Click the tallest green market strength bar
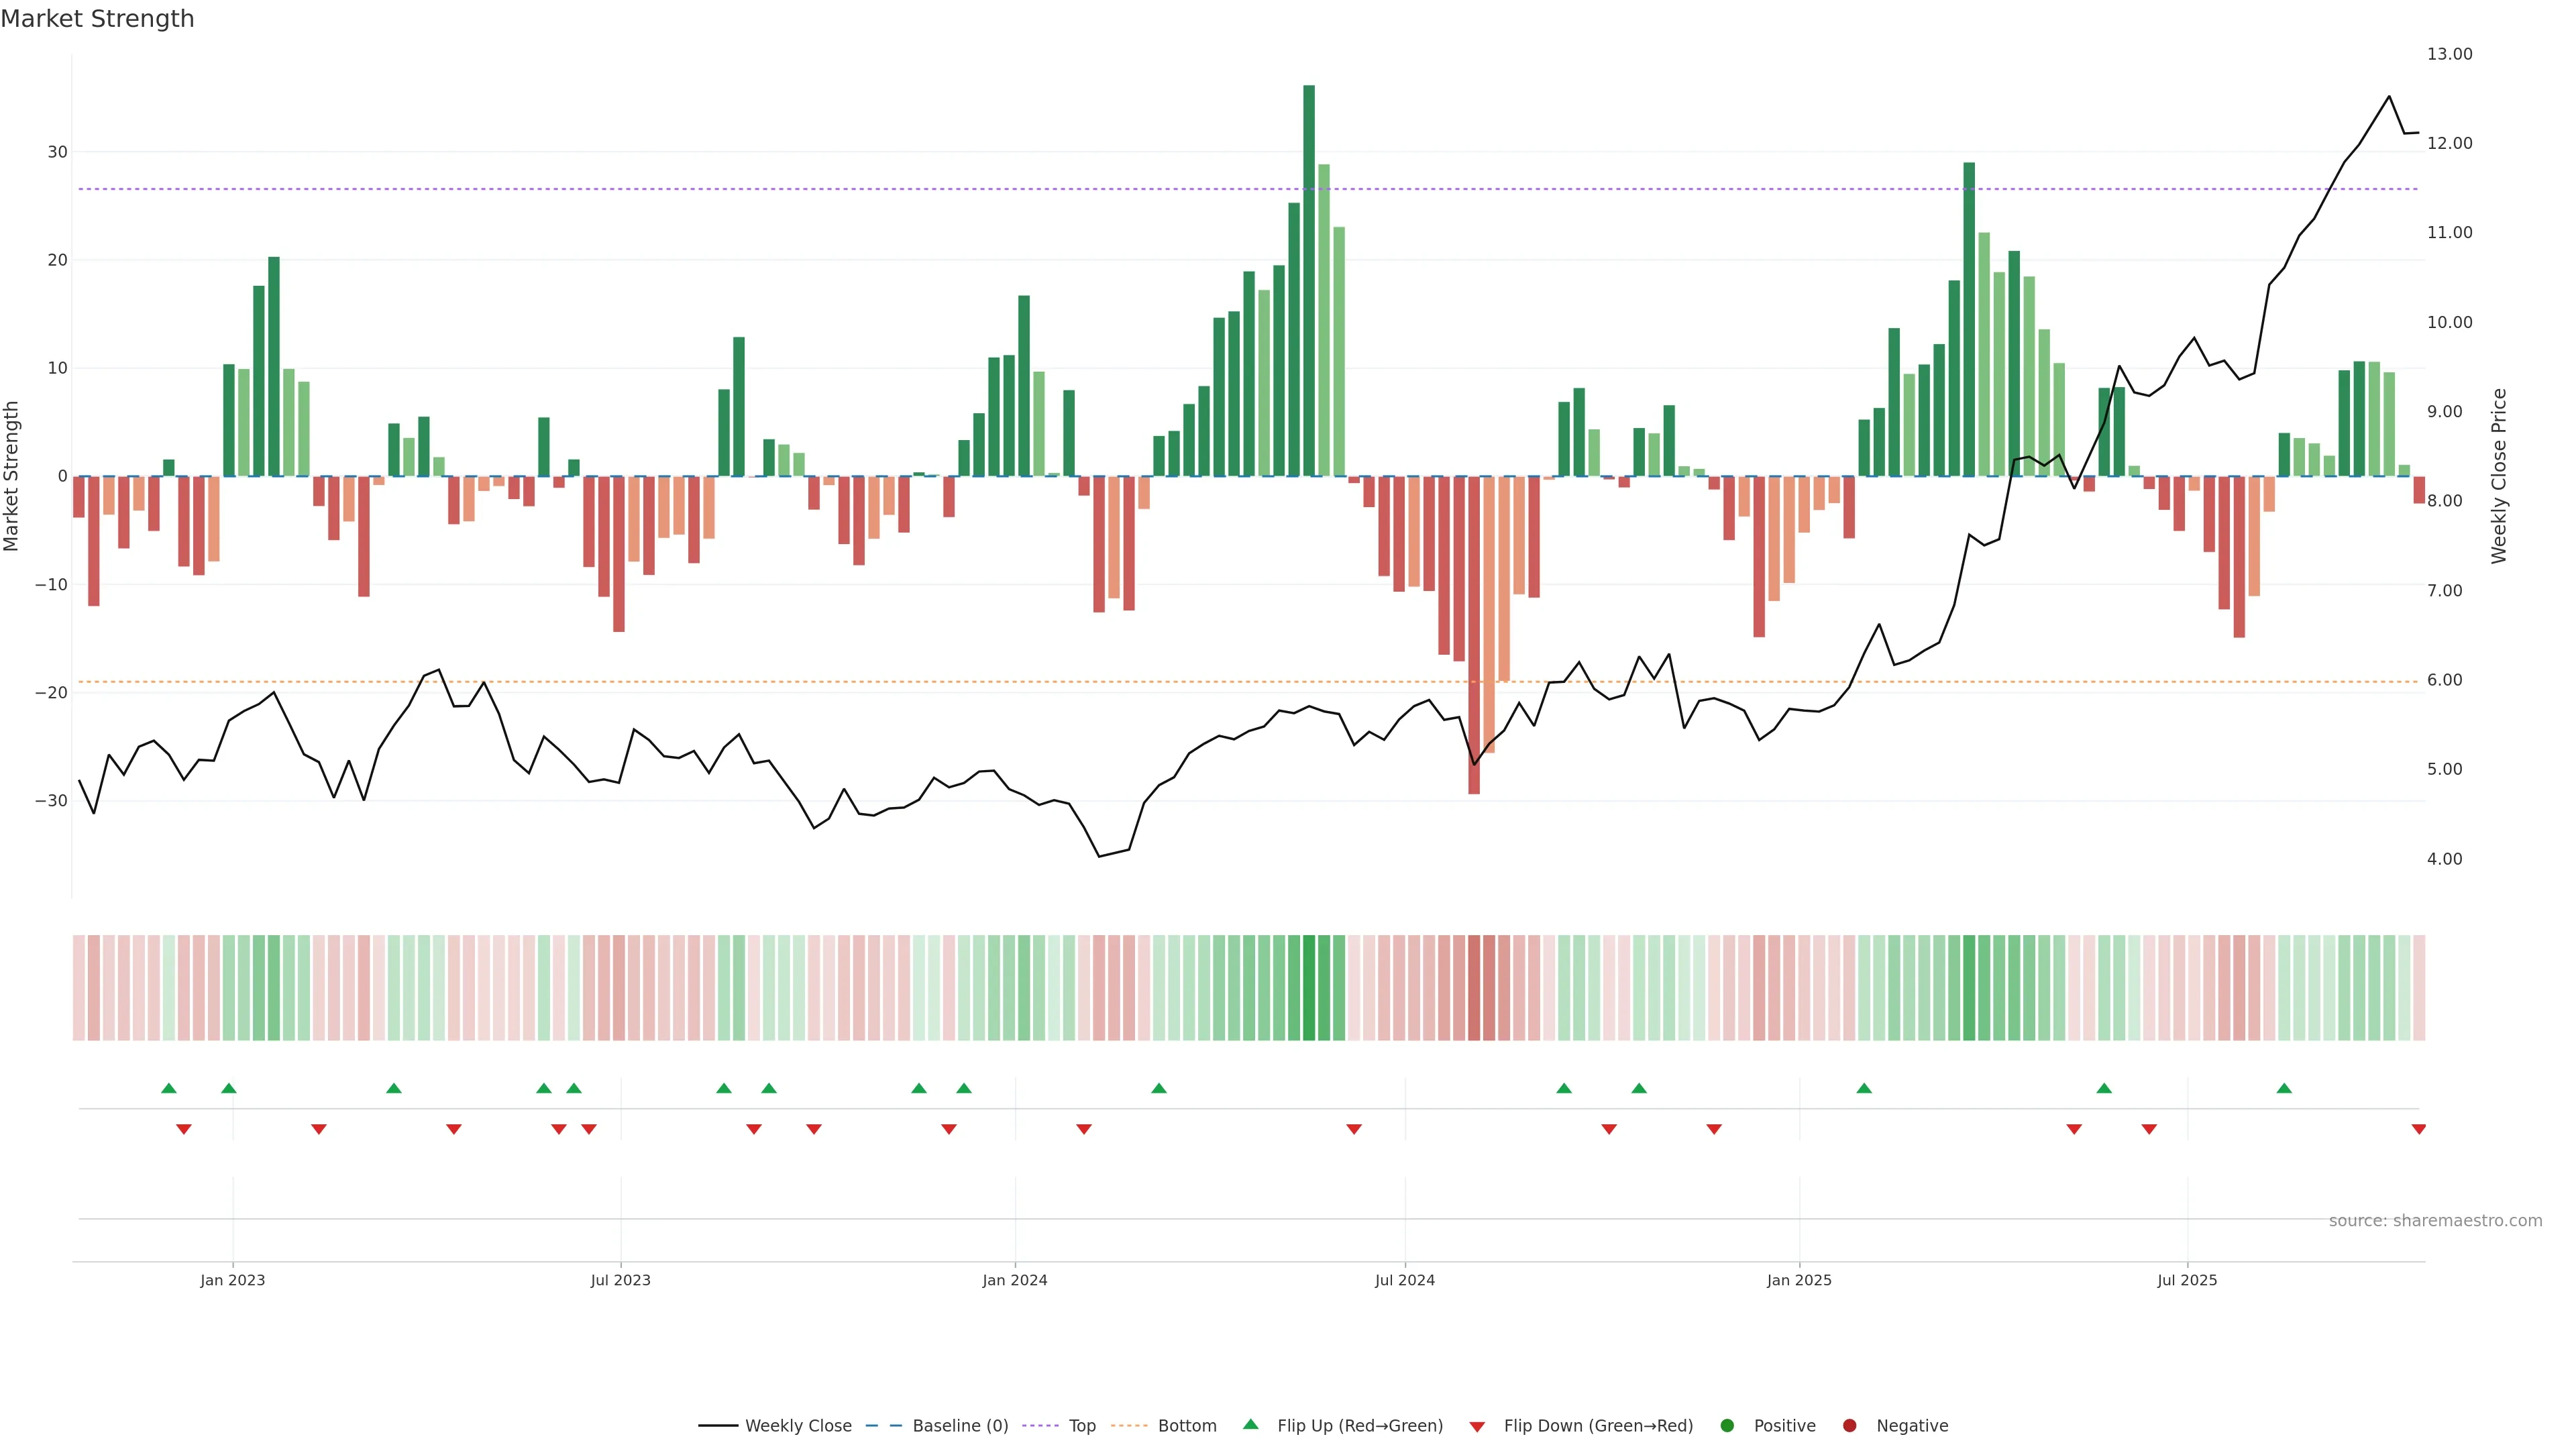The height and width of the screenshot is (1449, 2576). 1309,280
